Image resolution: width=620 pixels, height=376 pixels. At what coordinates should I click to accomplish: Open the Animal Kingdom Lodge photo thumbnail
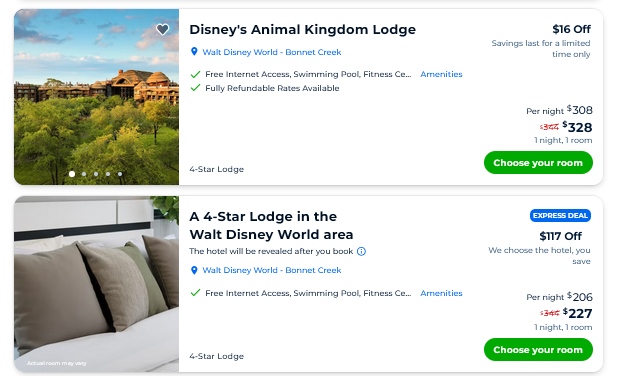click(x=96, y=97)
